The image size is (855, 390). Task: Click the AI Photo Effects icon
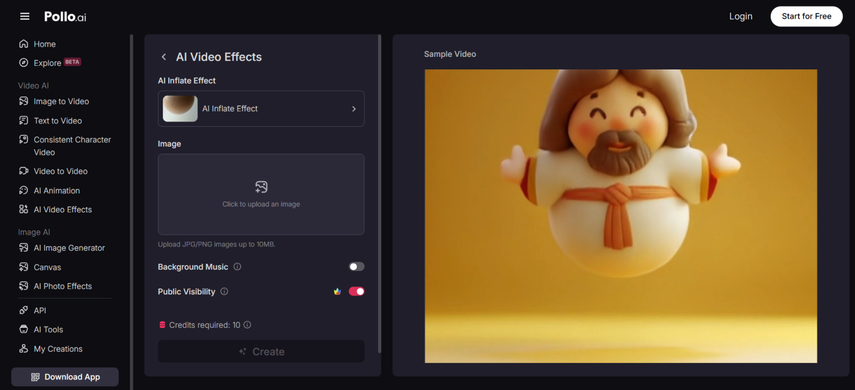click(x=23, y=286)
